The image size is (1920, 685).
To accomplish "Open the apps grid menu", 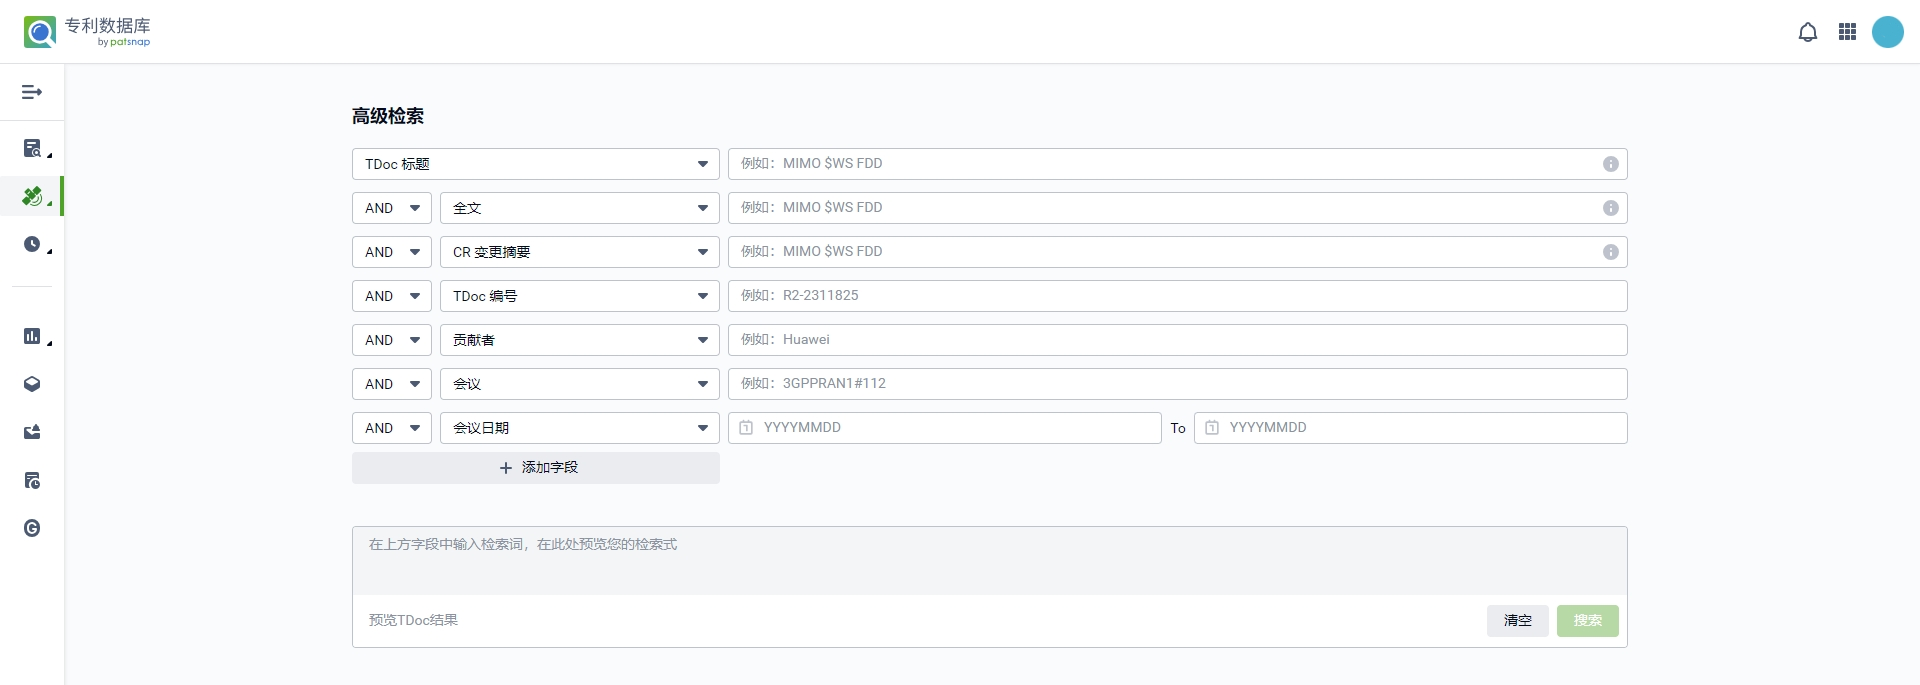I will click(x=1847, y=32).
